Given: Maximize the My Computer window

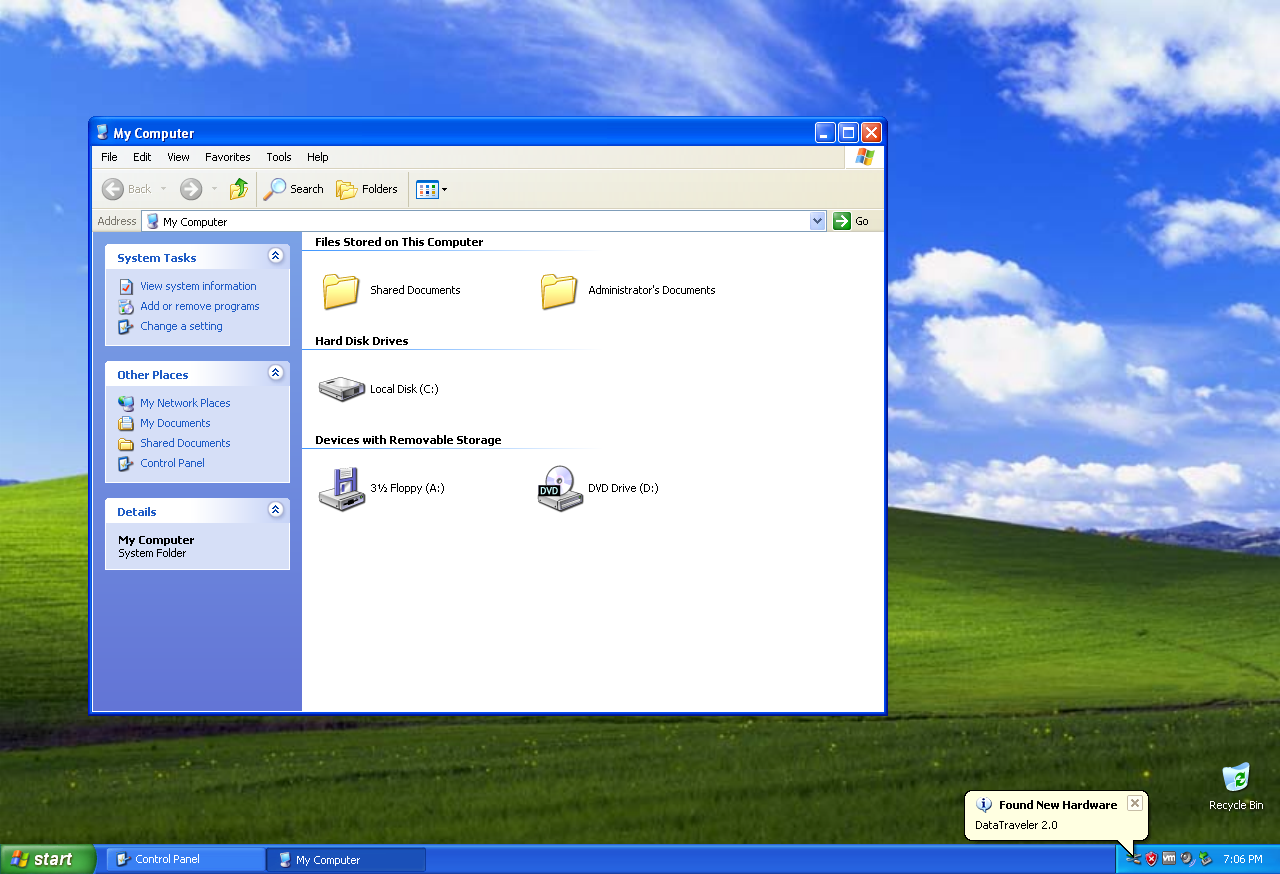Looking at the screenshot, I should coord(848,132).
